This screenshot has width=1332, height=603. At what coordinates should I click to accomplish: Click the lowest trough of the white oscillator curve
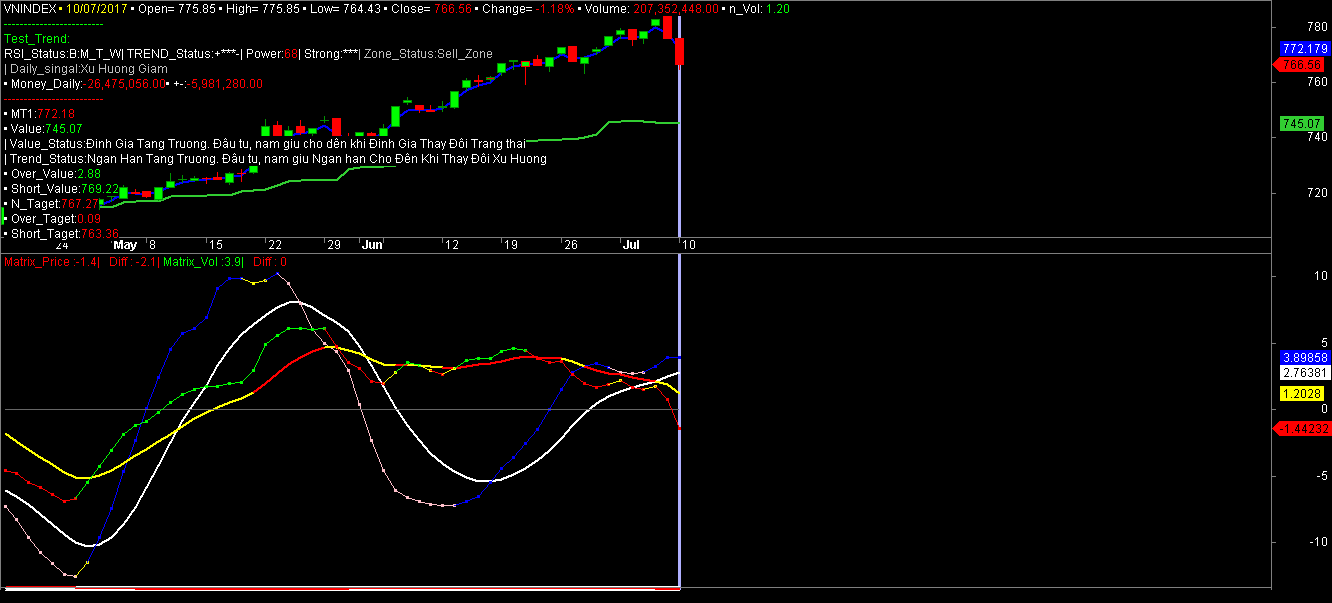[x=91, y=545]
